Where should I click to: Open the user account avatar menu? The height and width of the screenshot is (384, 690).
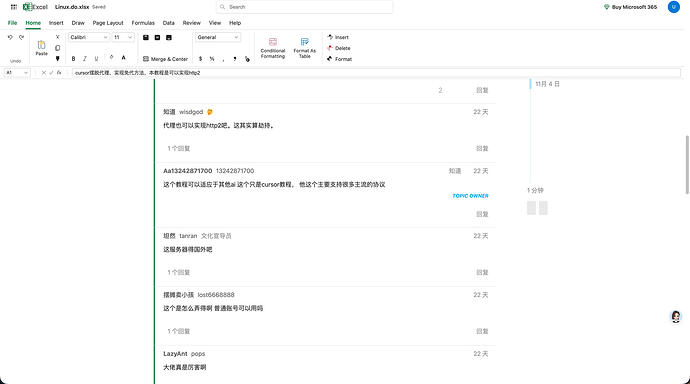point(673,7)
